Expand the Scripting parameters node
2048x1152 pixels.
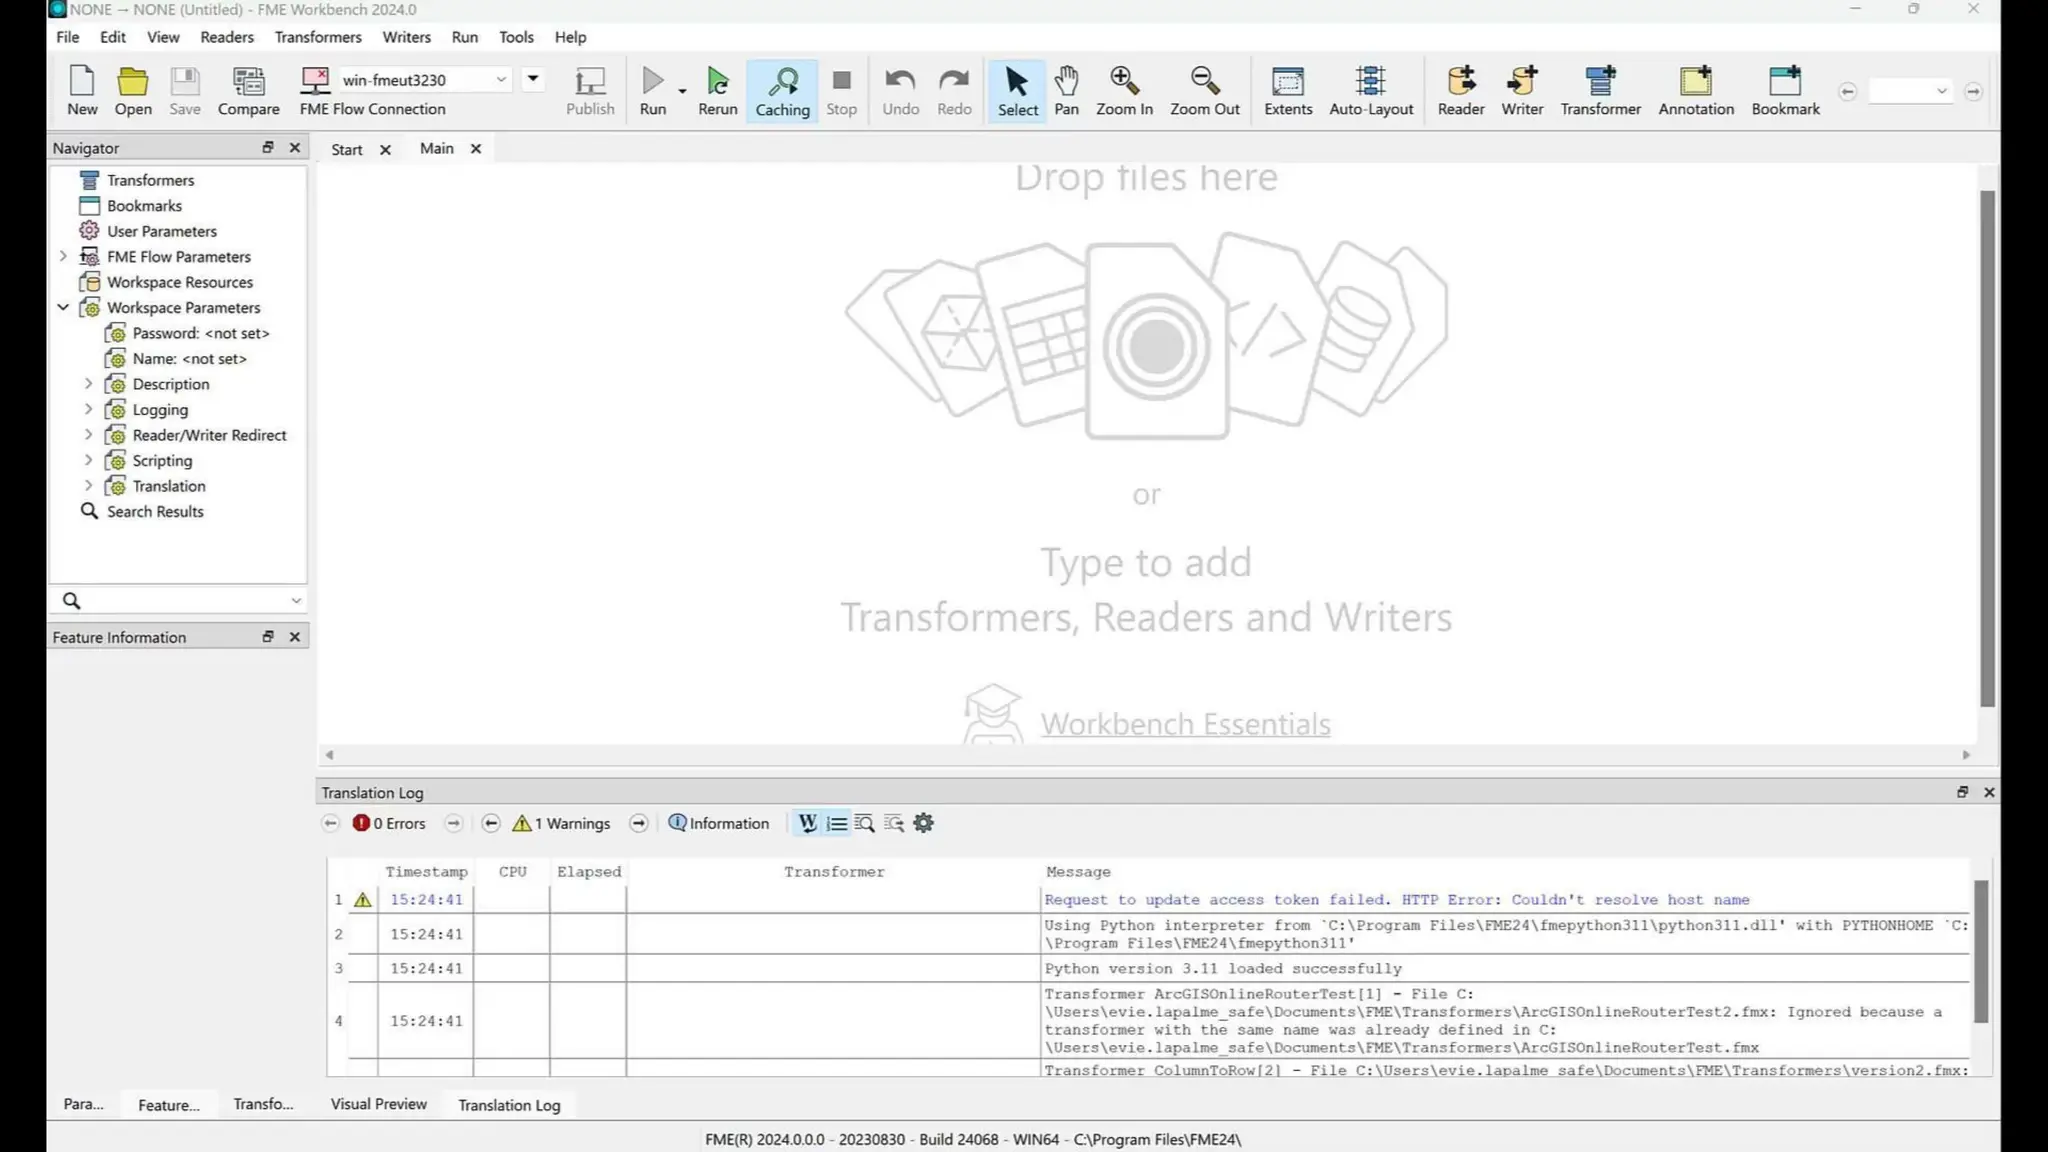pos(88,460)
